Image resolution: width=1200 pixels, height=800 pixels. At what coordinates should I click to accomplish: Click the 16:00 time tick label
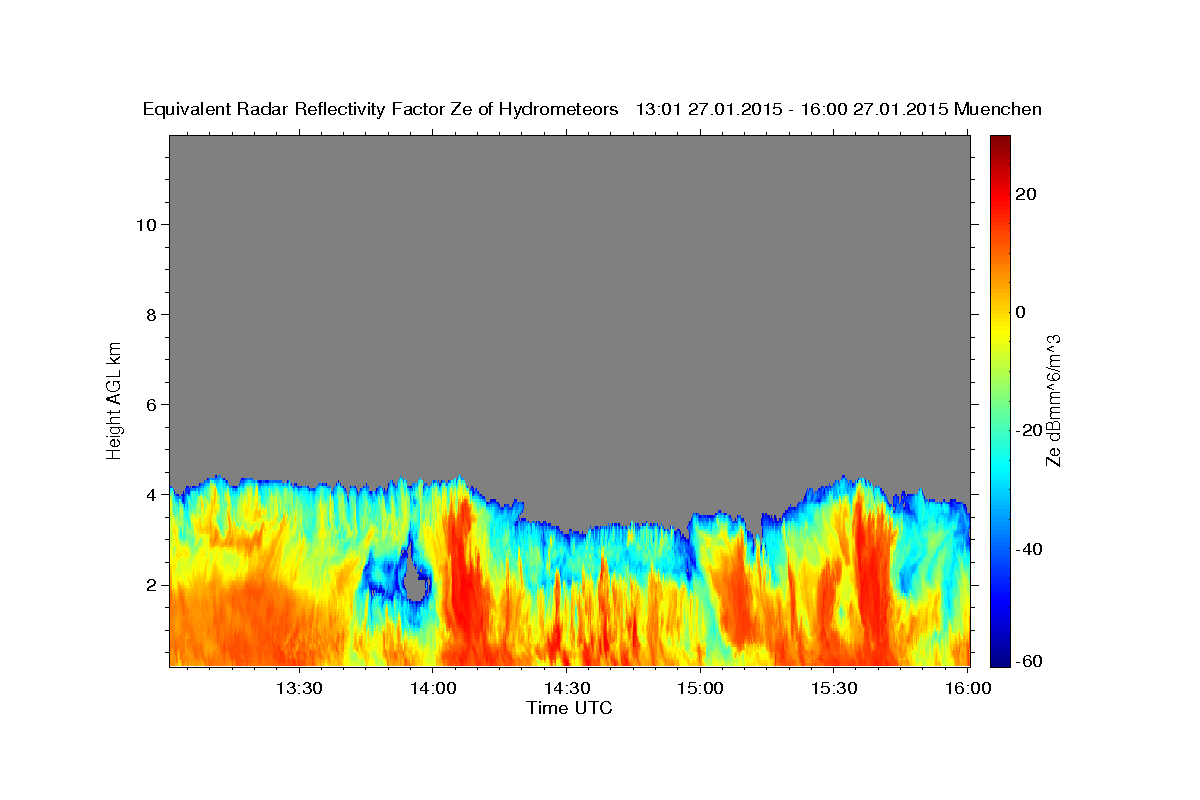point(968,688)
